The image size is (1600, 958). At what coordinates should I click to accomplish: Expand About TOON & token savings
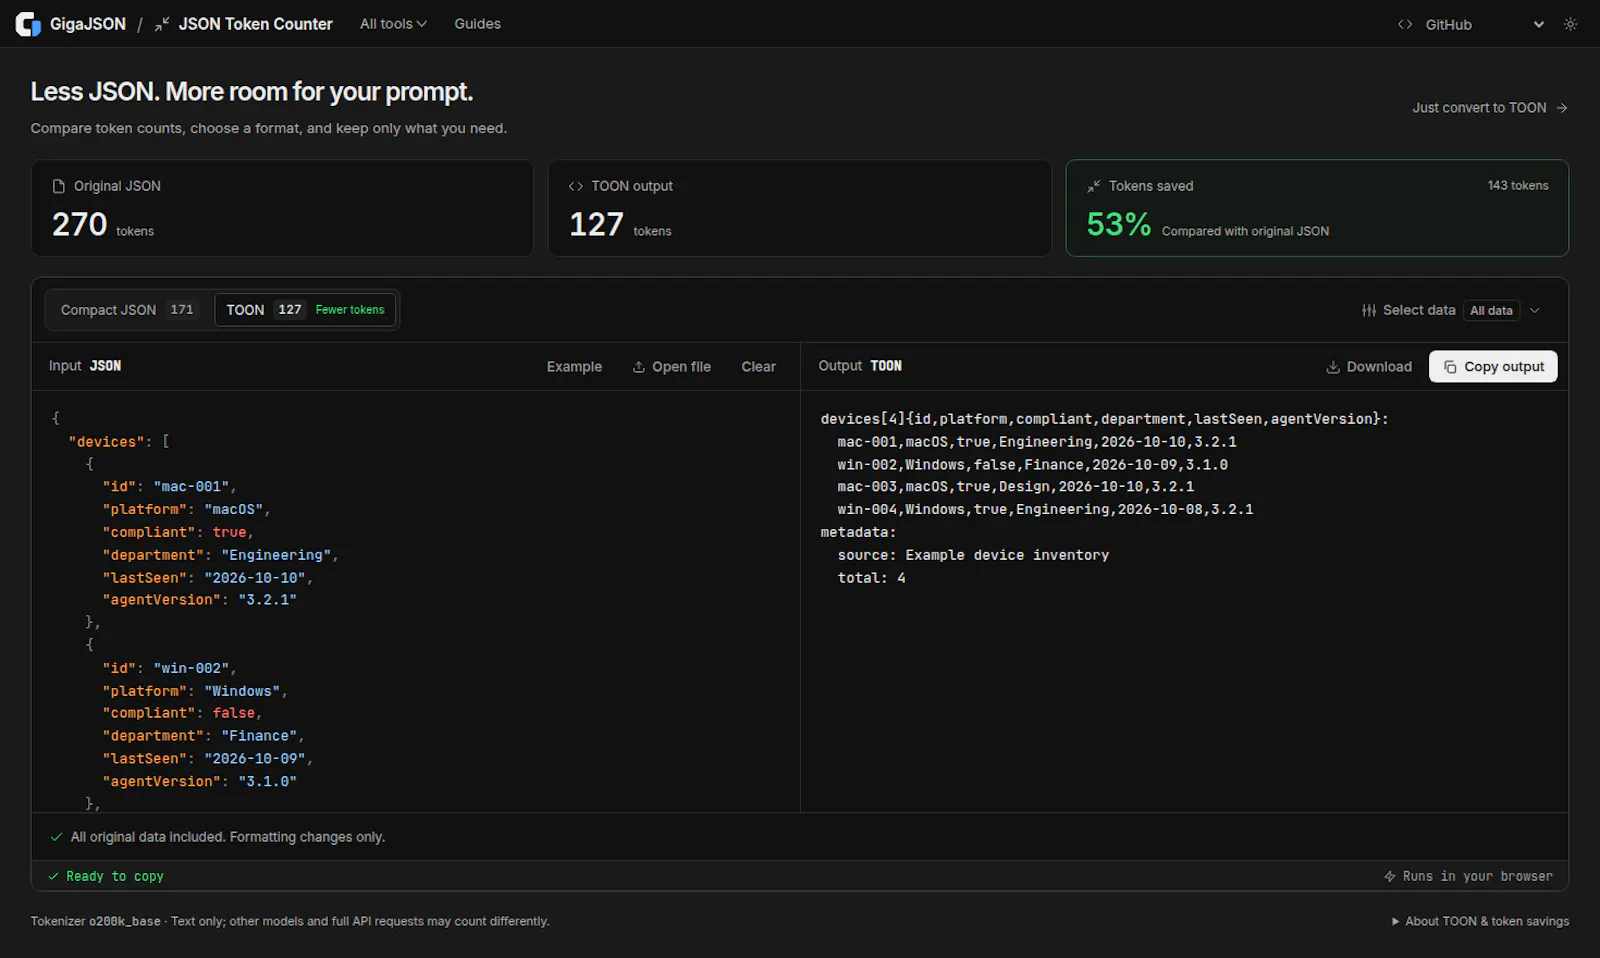tap(1480, 921)
